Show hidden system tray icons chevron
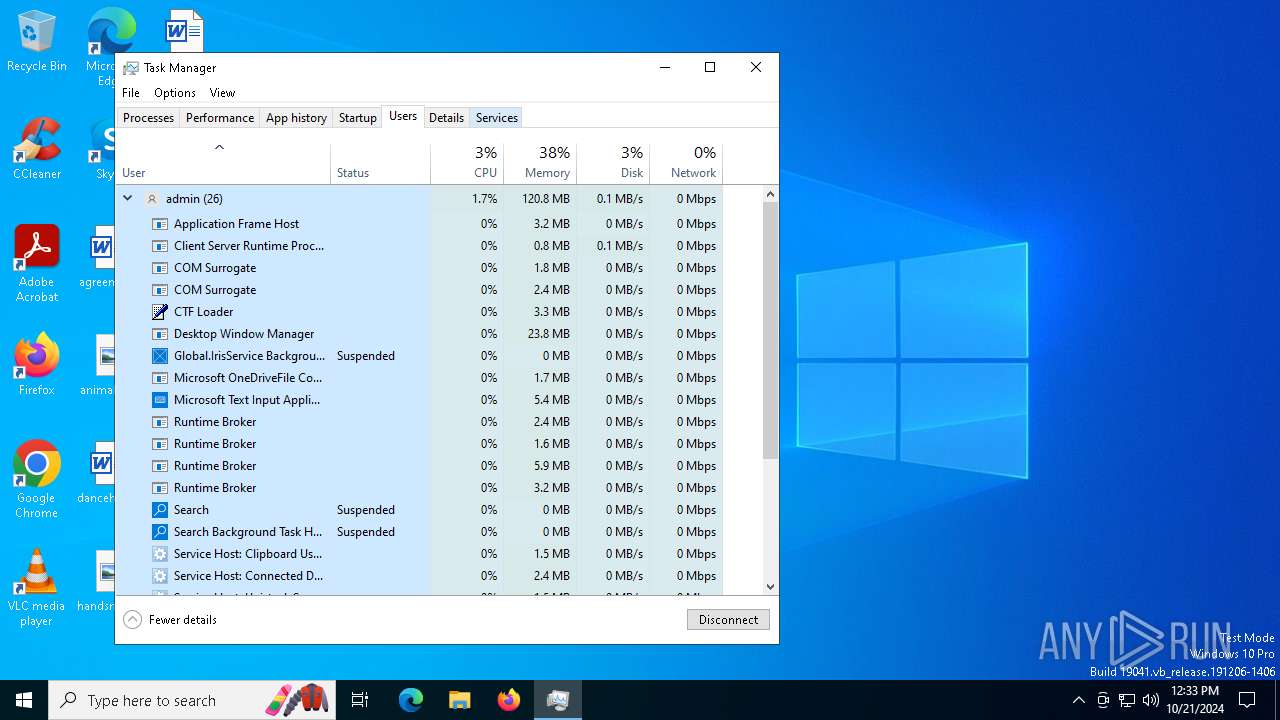 click(x=1078, y=700)
